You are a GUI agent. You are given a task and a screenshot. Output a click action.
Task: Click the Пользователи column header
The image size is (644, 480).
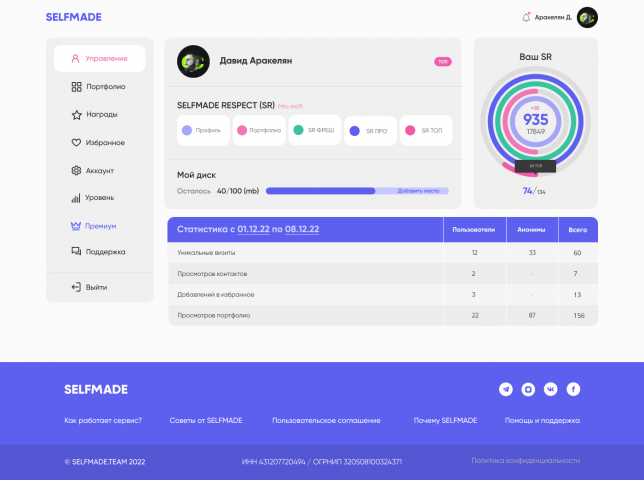coord(474,230)
